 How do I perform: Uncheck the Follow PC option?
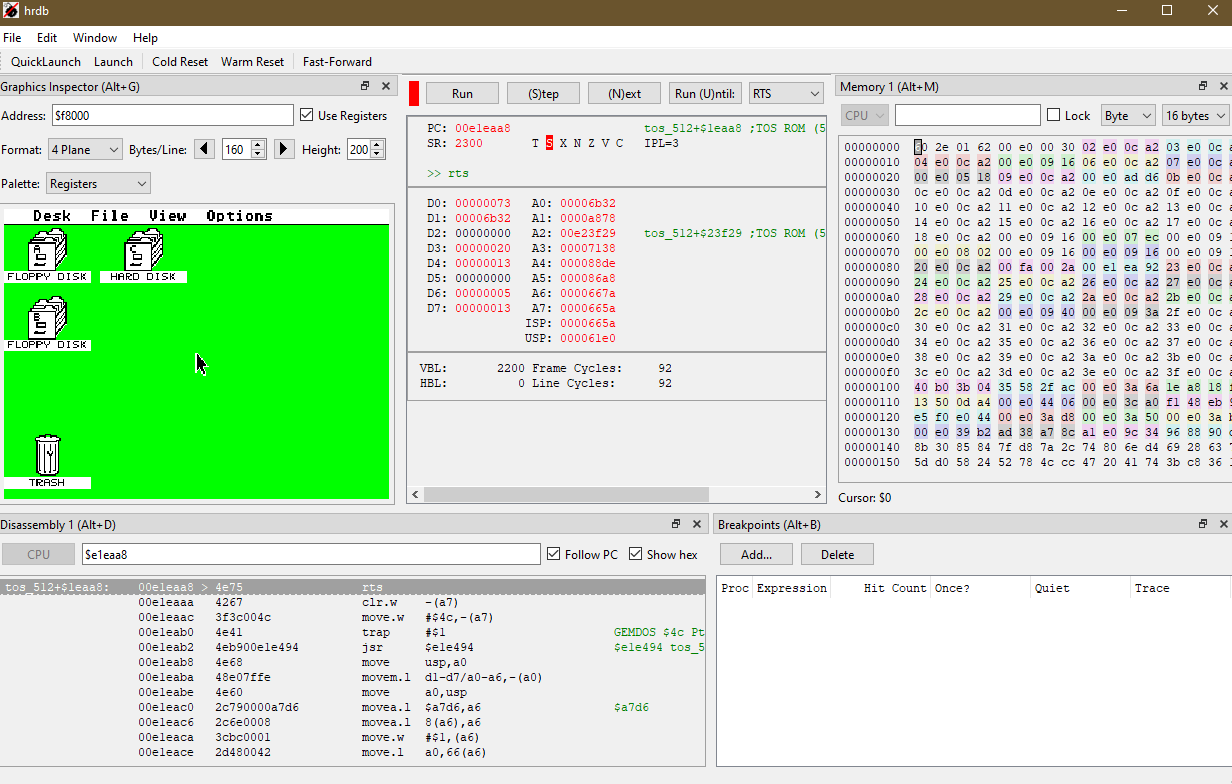point(554,554)
